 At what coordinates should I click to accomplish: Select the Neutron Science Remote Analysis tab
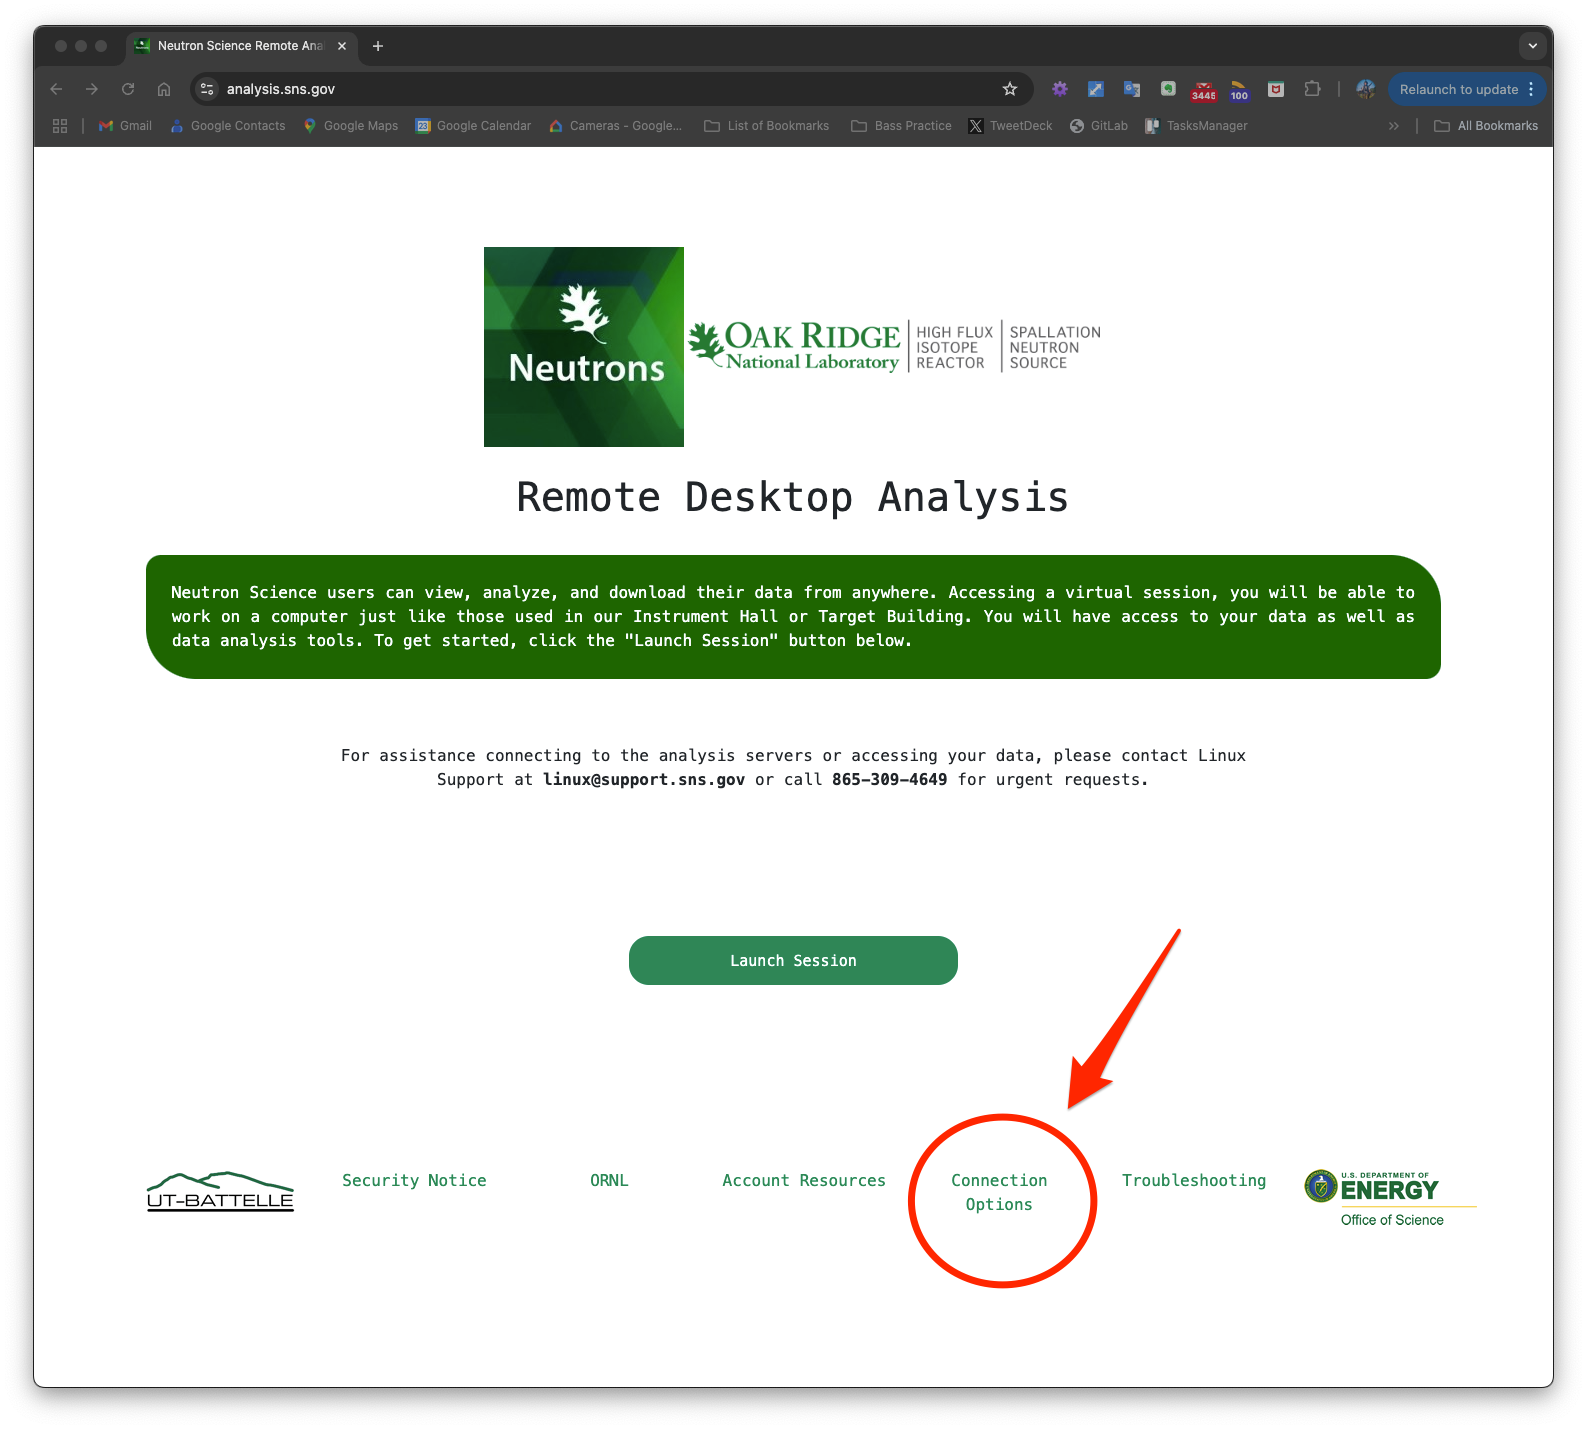point(240,46)
